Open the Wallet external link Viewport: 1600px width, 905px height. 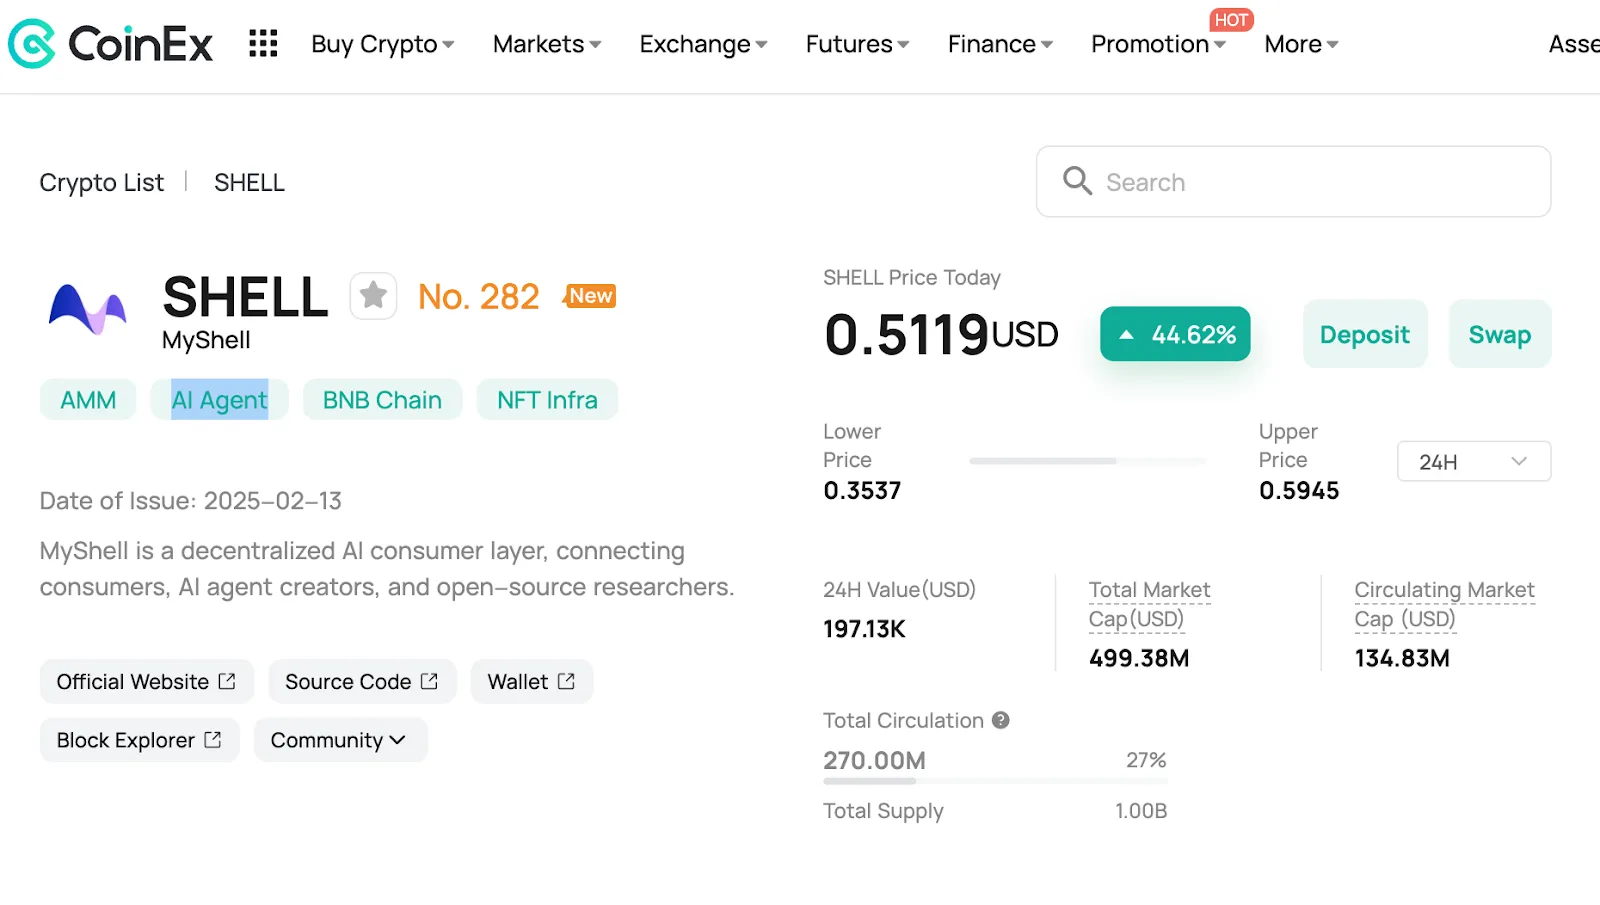click(531, 681)
